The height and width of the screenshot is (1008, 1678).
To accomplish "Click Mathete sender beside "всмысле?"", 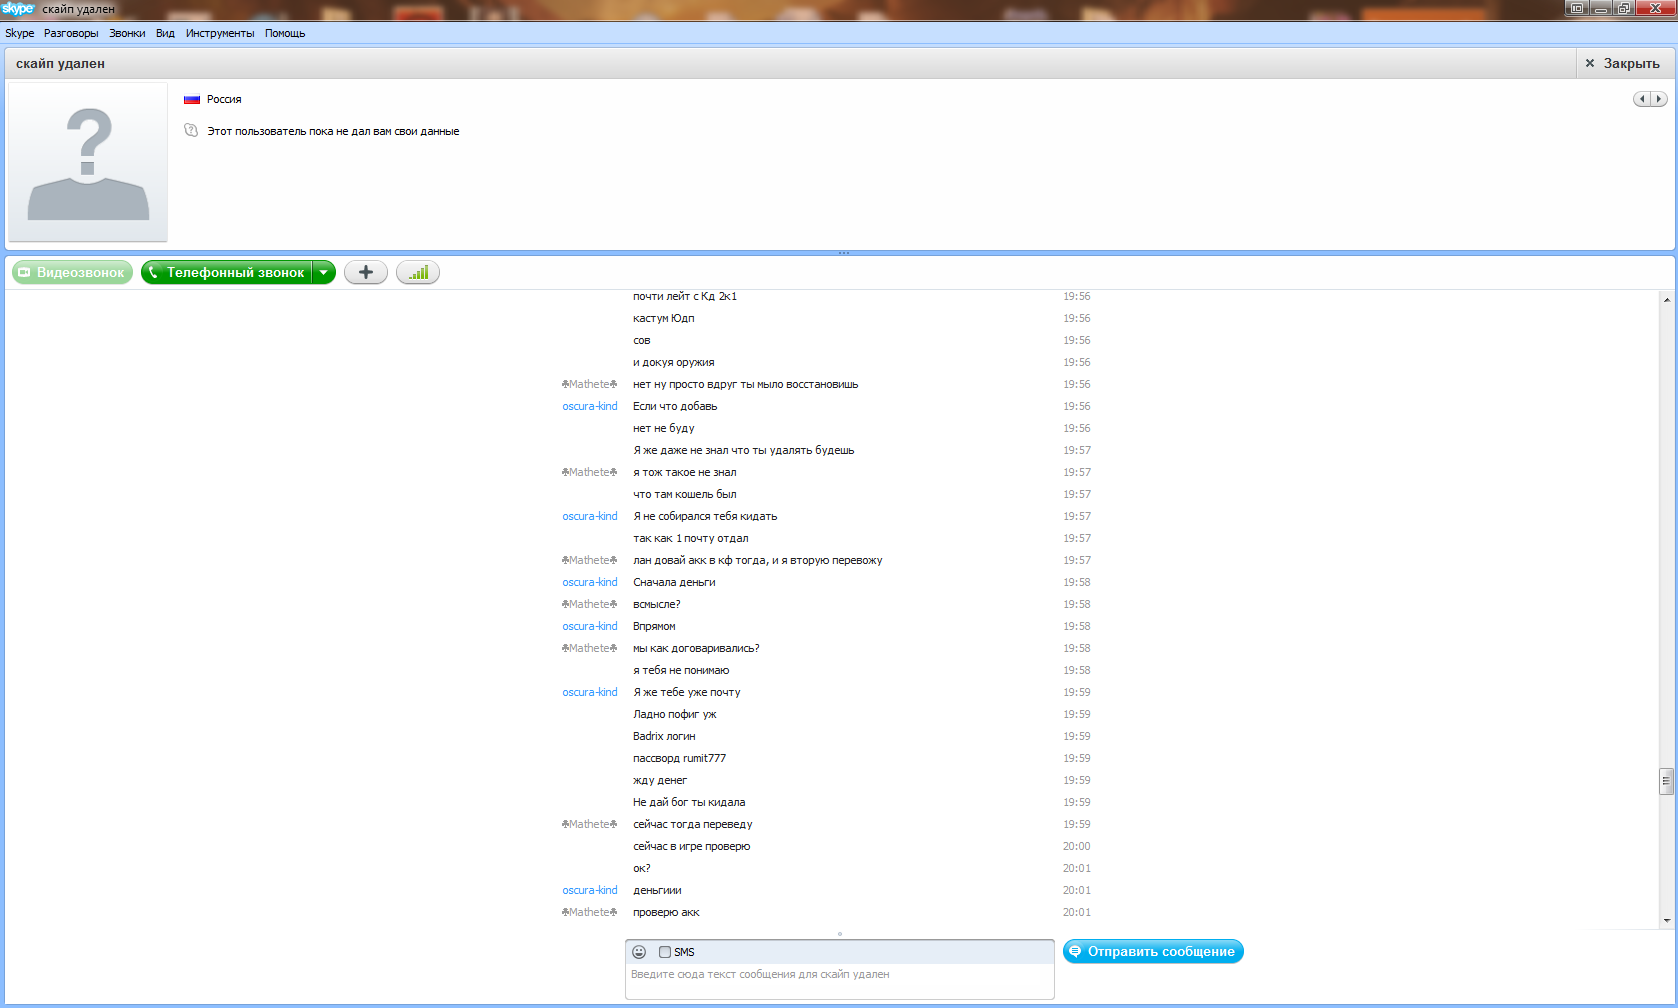I will tap(589, 604).
